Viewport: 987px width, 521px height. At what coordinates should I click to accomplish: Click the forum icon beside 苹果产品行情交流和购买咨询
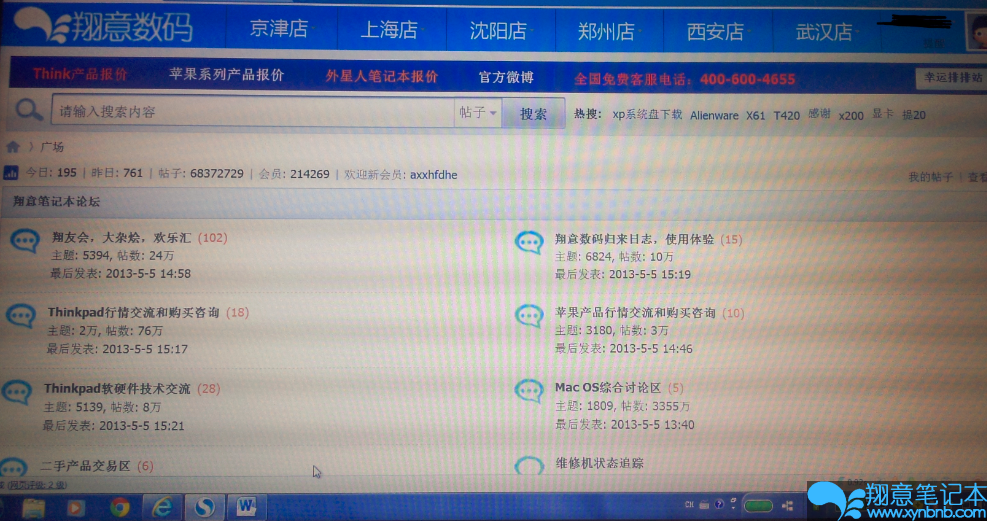(529, 317)
